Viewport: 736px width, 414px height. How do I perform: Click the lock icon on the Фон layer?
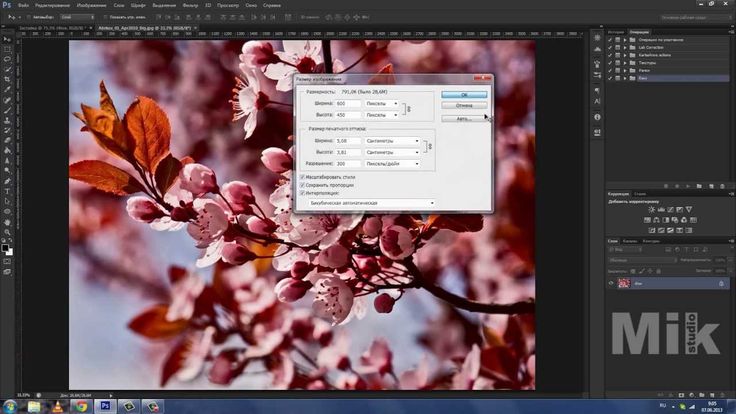click(x=721, y=284)
